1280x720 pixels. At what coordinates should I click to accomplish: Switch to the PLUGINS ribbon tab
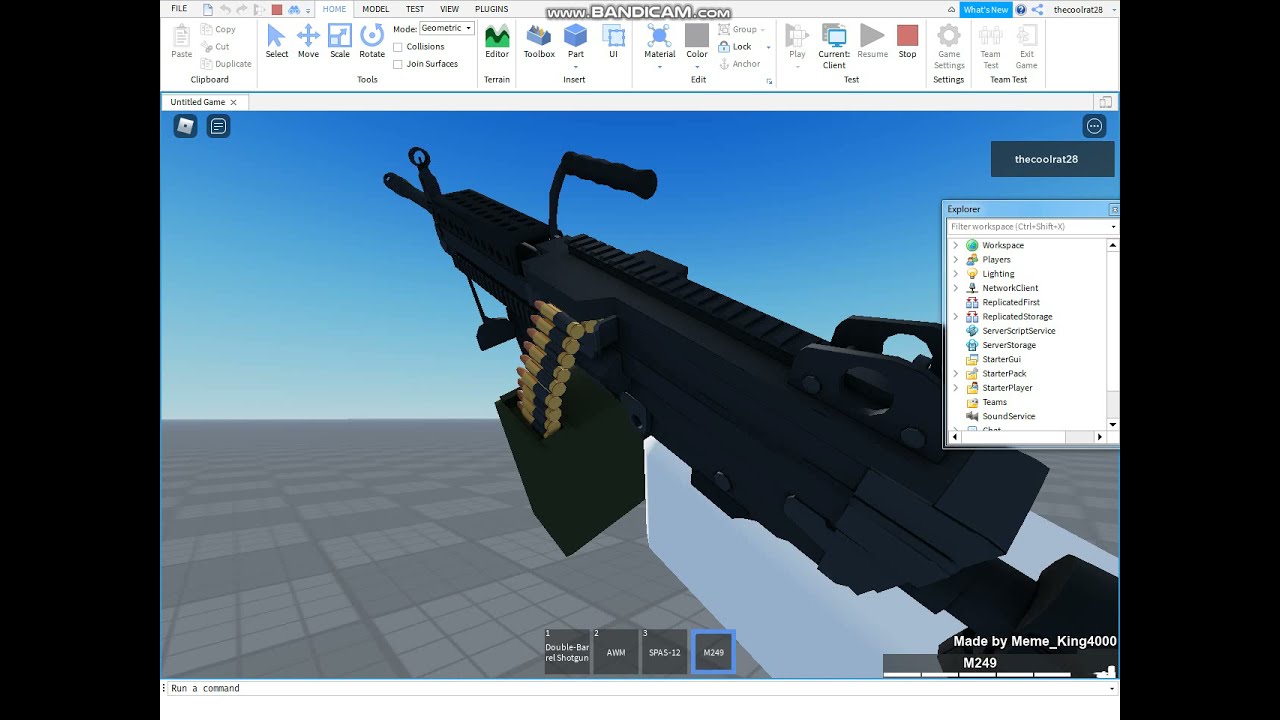(491, 9)
